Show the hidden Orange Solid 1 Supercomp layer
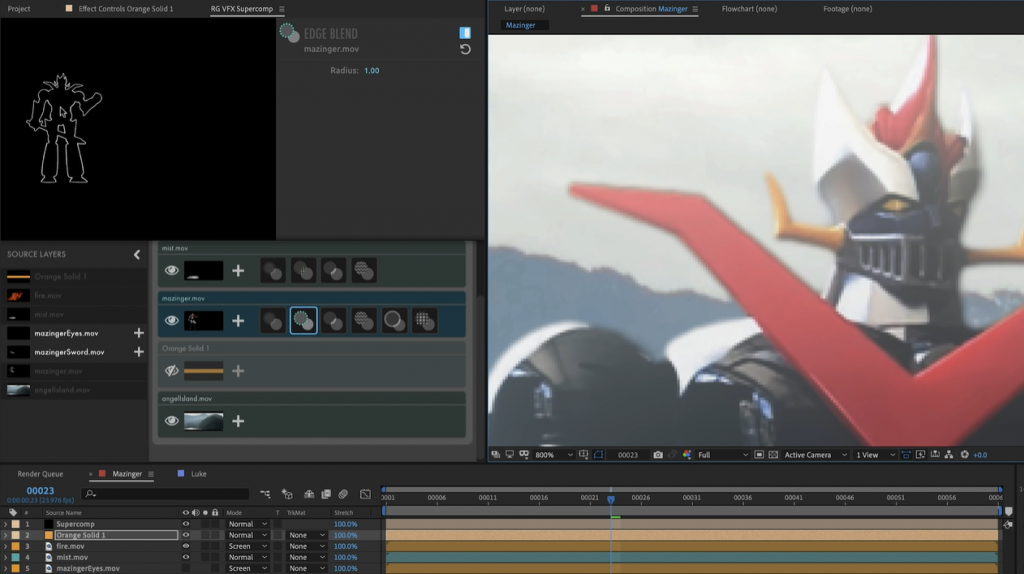 pyautogui.click(x=172, y=371)
